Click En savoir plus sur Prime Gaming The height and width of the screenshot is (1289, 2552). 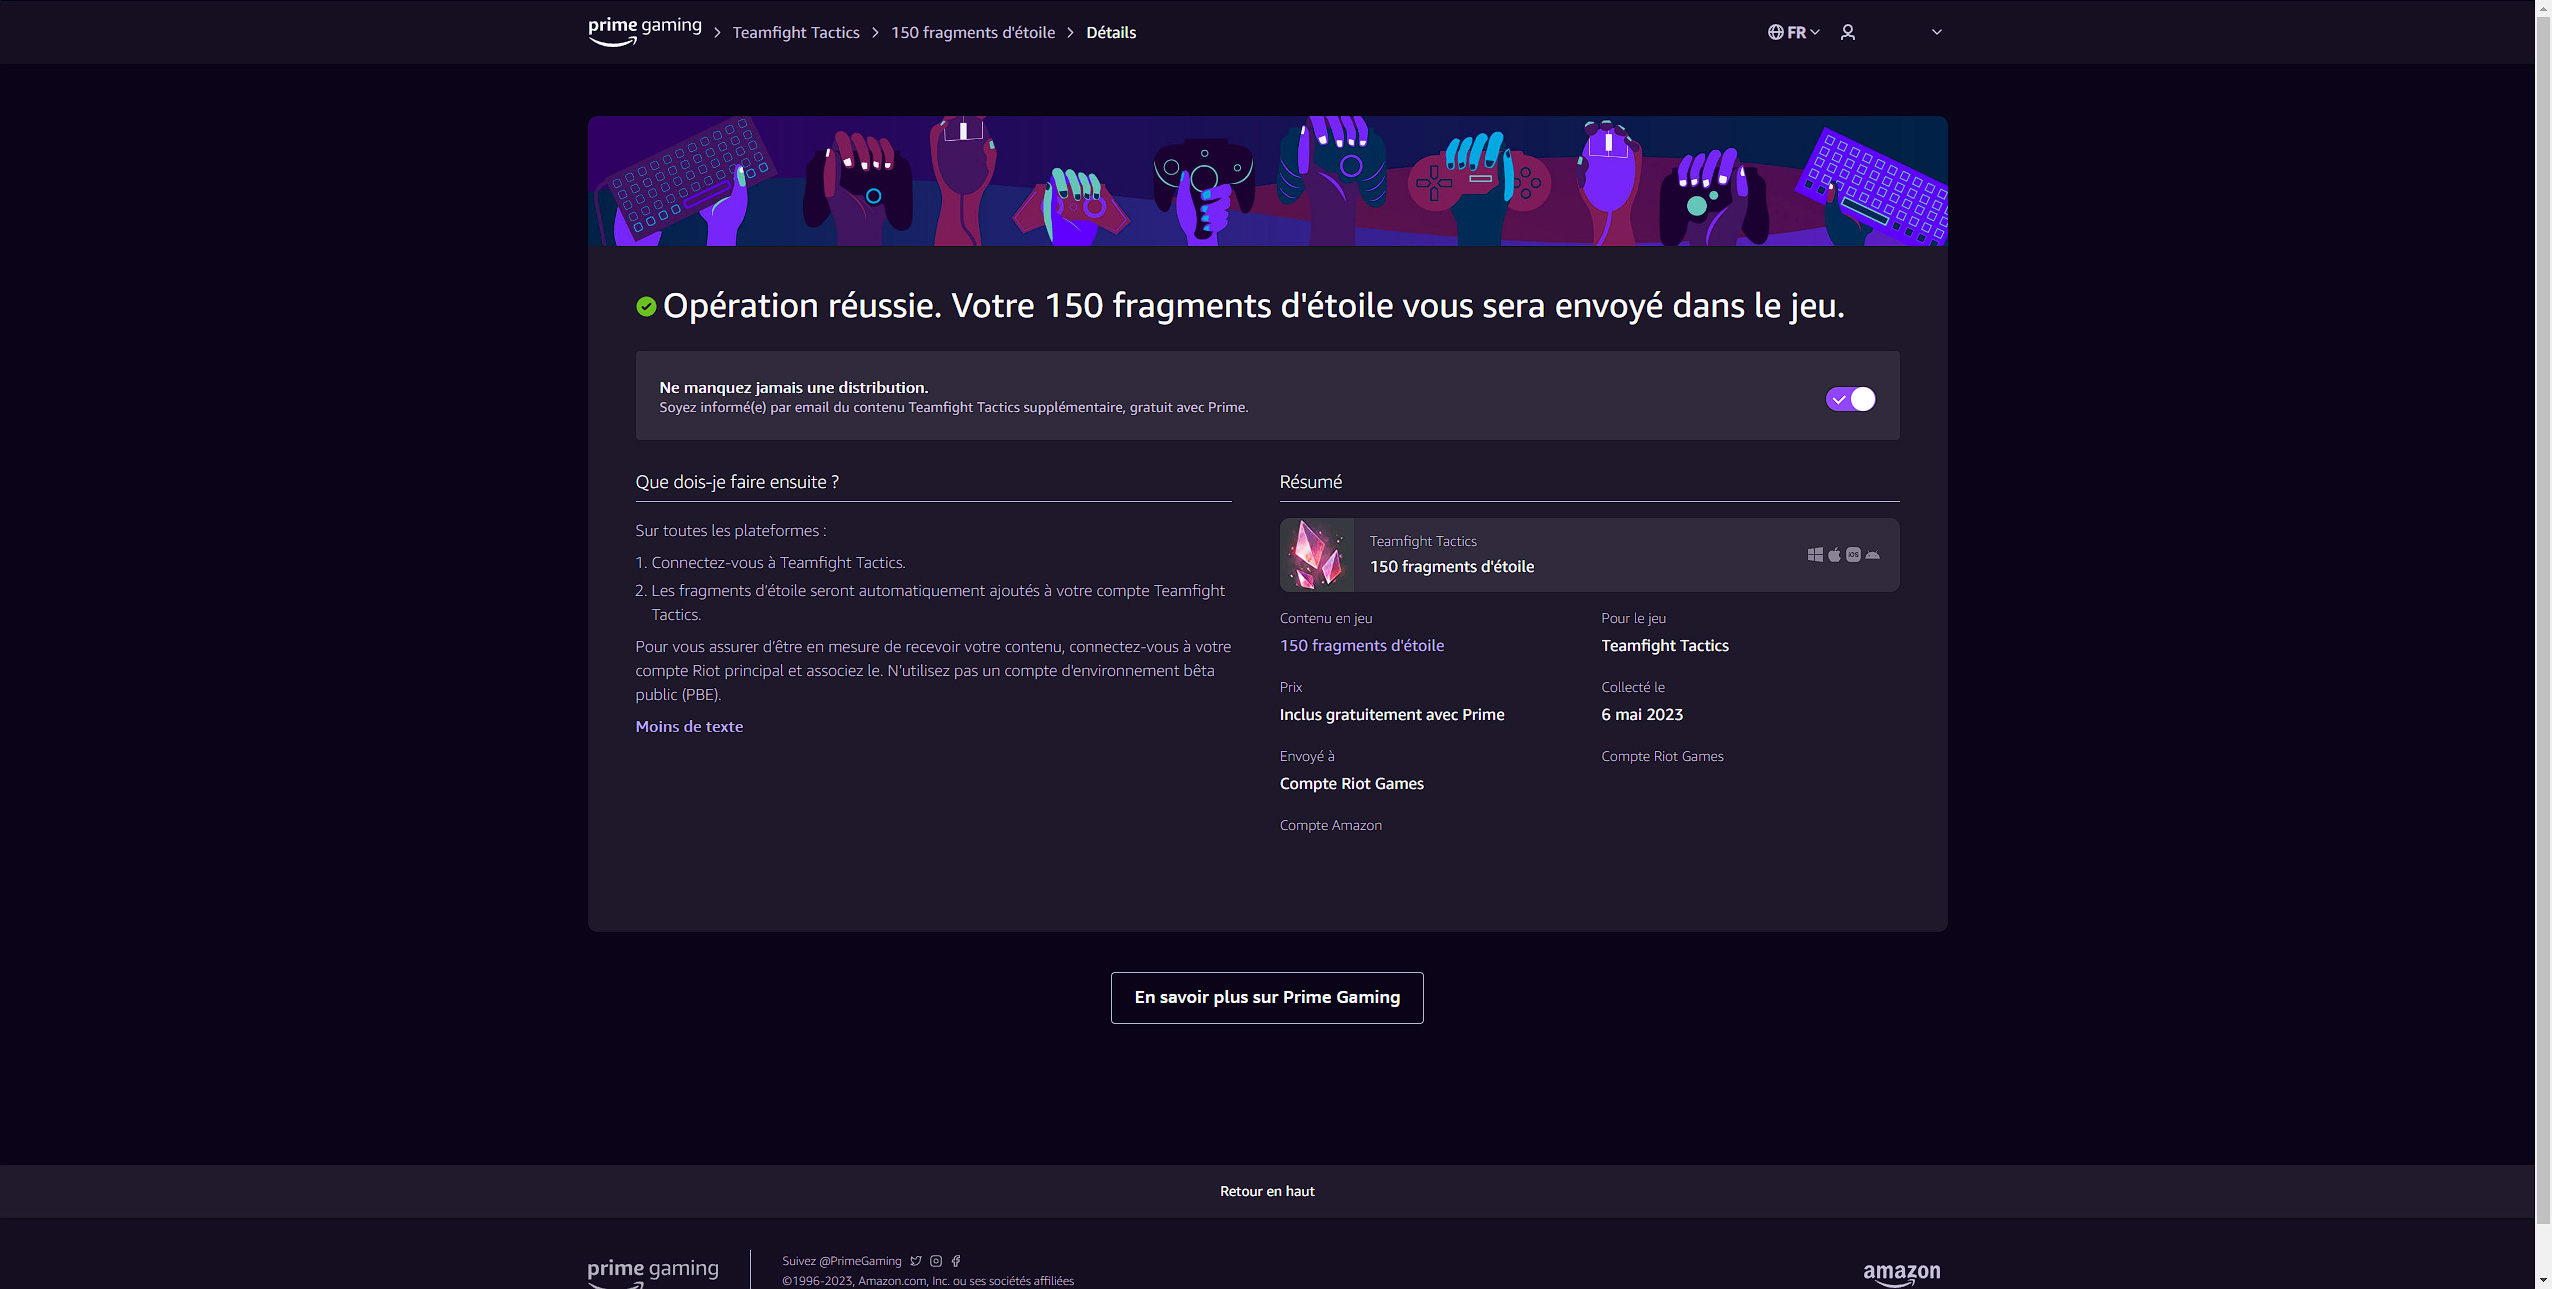1266,997
